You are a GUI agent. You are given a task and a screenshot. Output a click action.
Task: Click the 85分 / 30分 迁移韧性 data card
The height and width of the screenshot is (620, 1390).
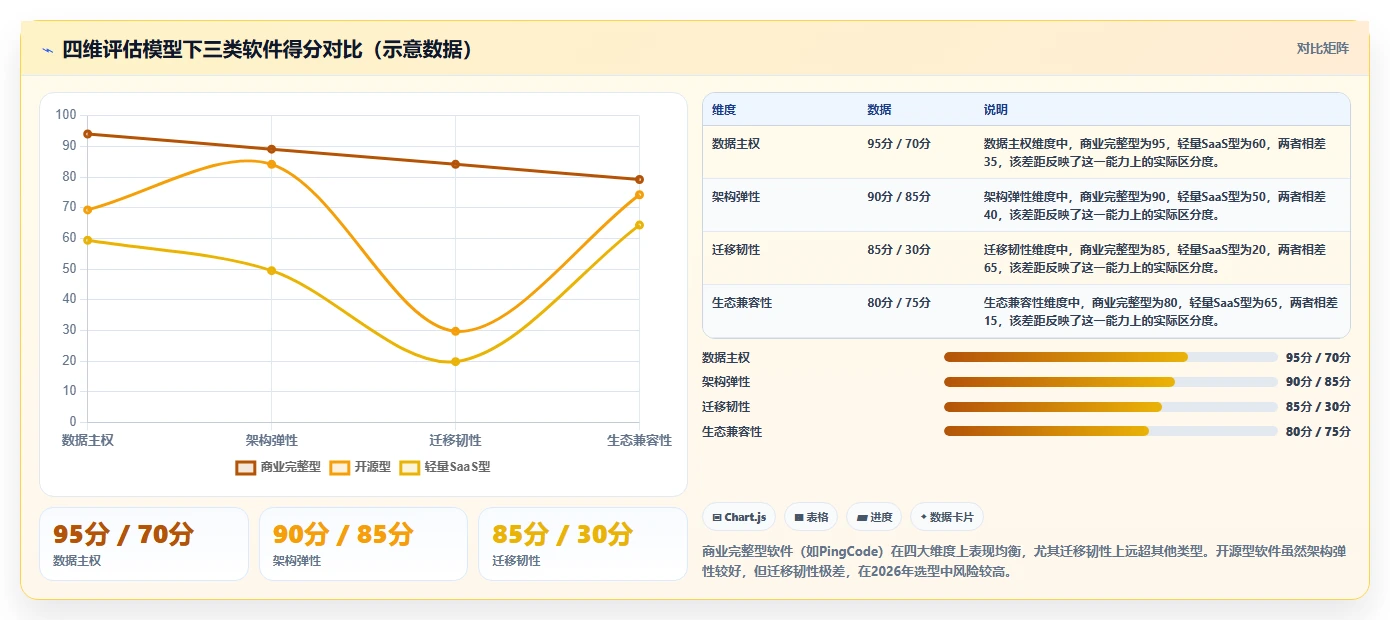(583, 544)
